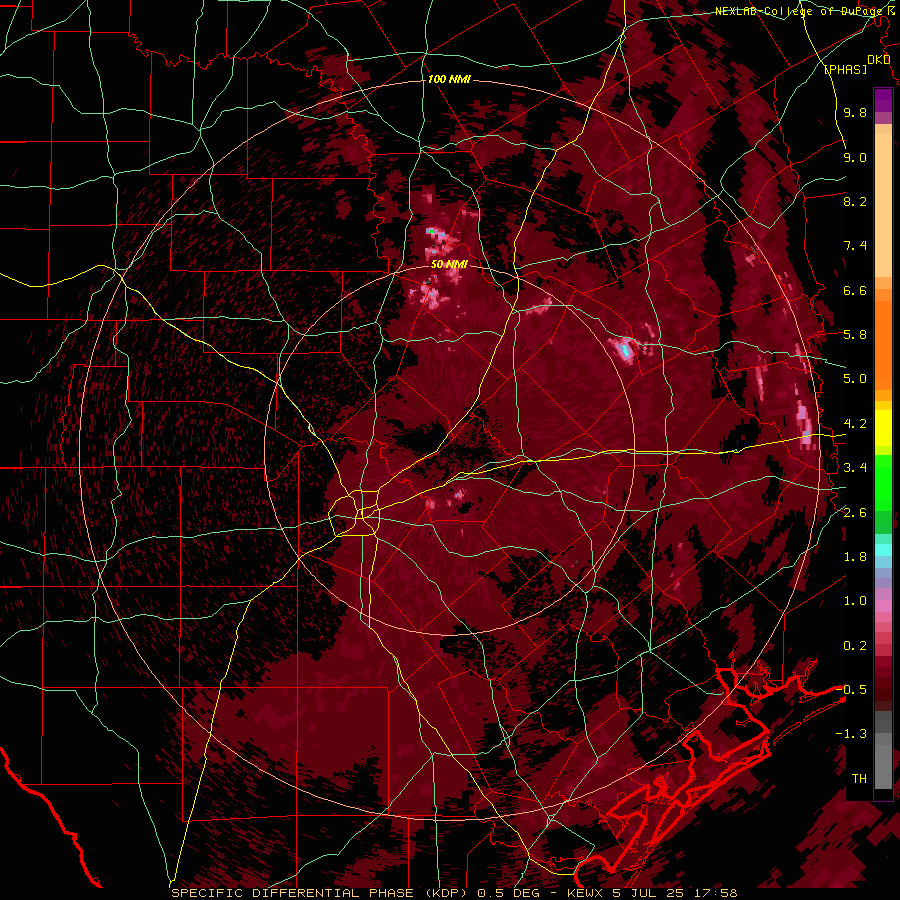Viewport: 900px width, 900px height.
Task: Click the TH label on the scale
Action: [x=859, y=779]
